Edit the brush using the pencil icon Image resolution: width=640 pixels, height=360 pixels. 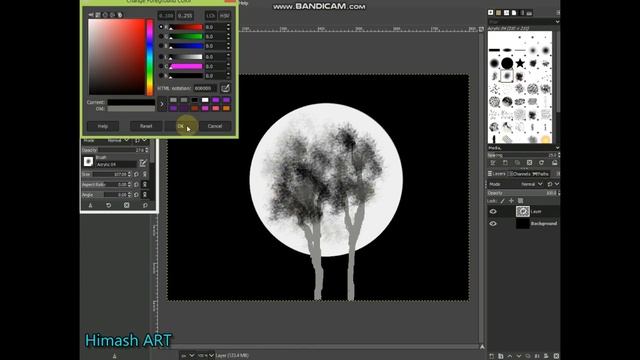click(x=142, y=164)
